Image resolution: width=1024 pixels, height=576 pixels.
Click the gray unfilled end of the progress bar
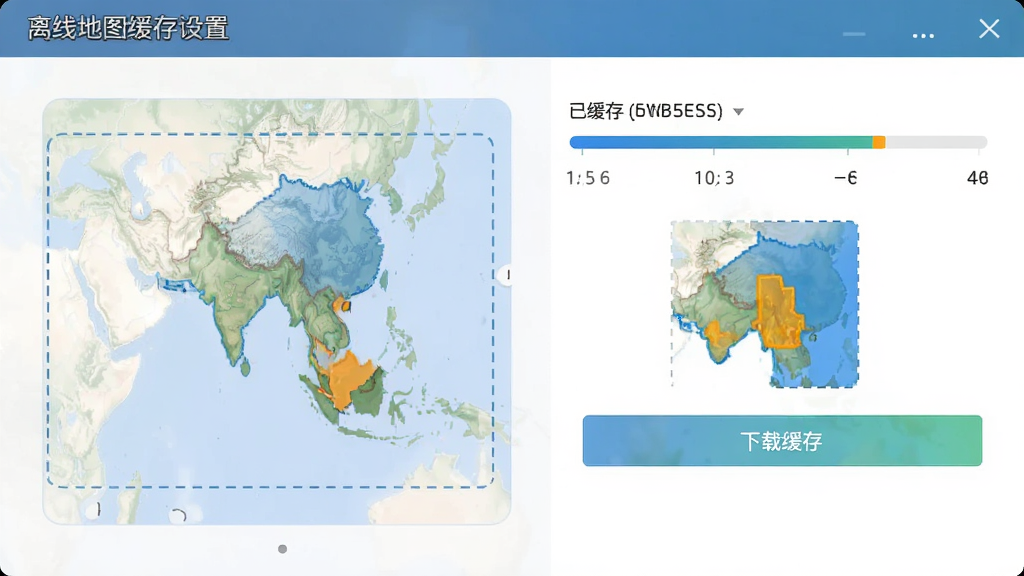click(936, 142)
